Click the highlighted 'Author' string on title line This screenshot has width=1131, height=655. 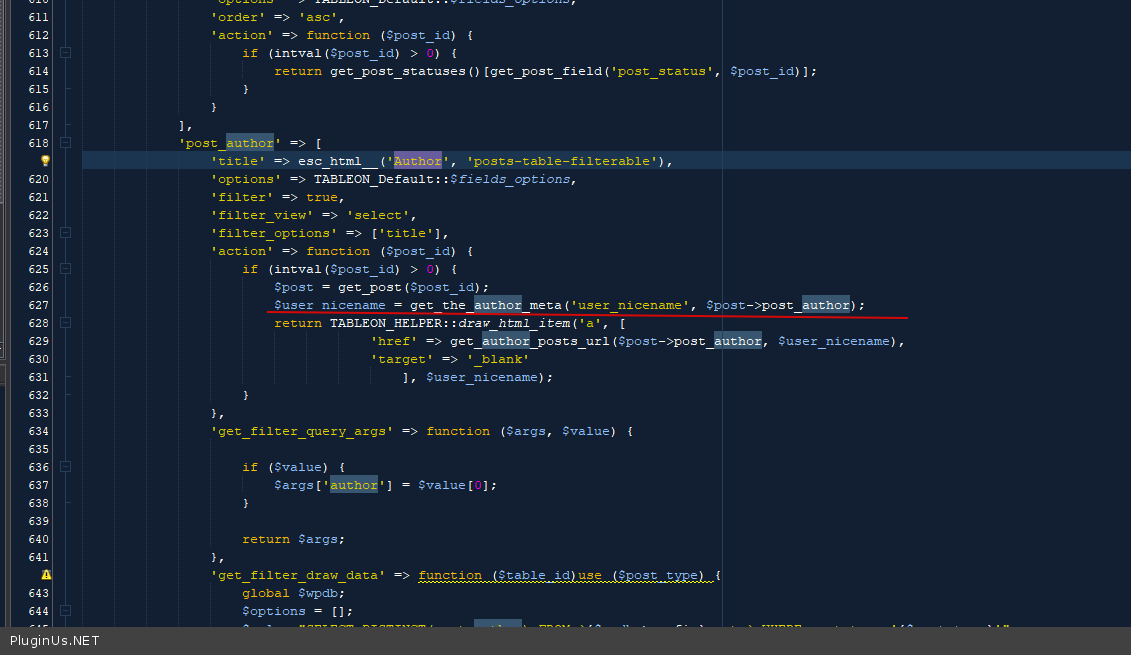pyautogui.click(x=417, y=161)
